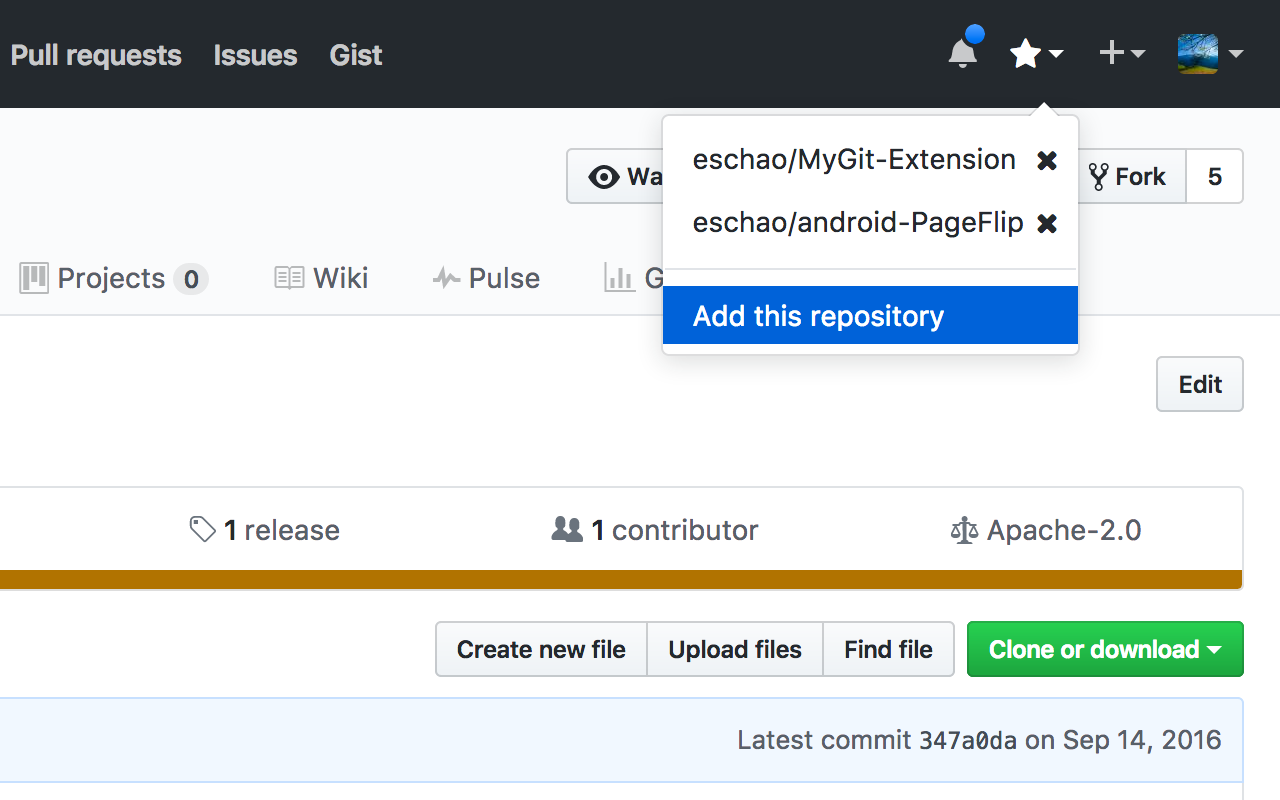Open eschao/MyGit-Extension repository entry

click(x=854, y=160)
